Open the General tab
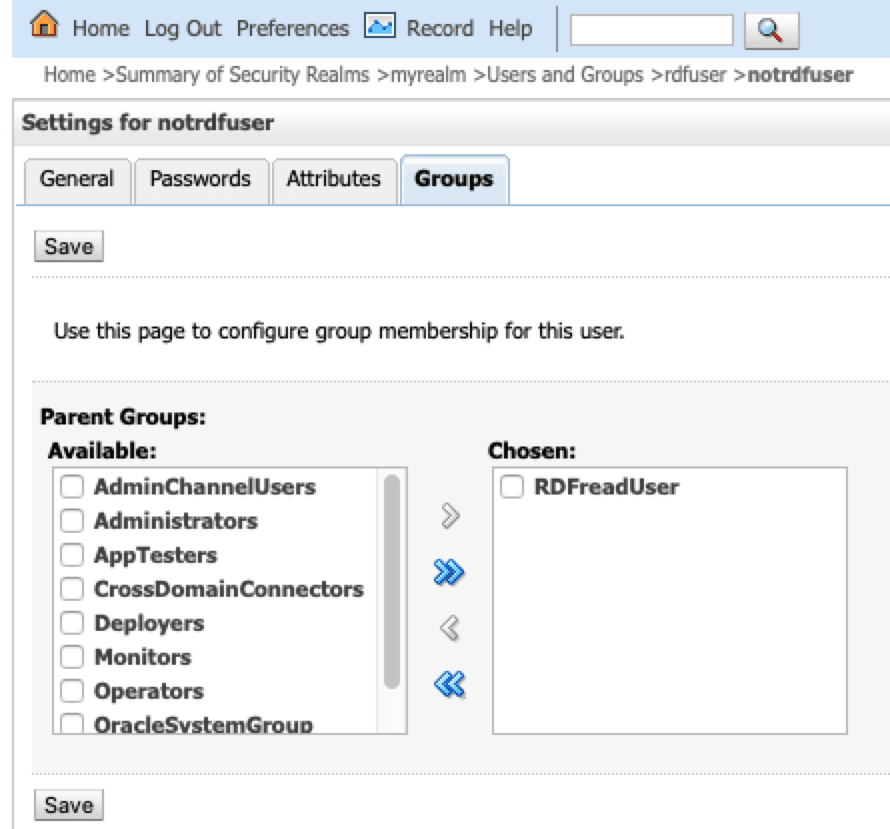 coord(77,180)
